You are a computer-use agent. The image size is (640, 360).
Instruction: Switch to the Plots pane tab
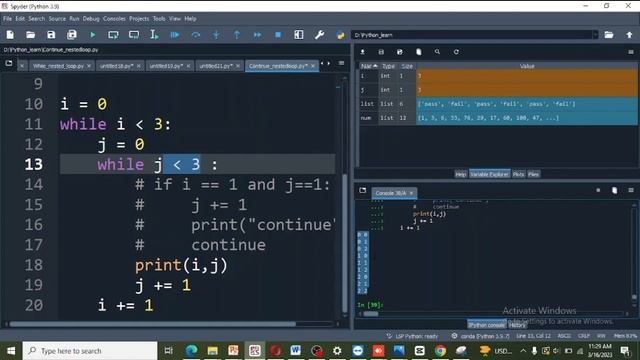point(518,174)
